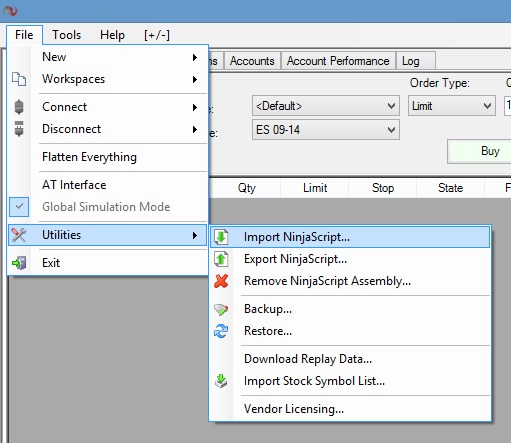Choose AT Interface menu entry

coord(107,185)
